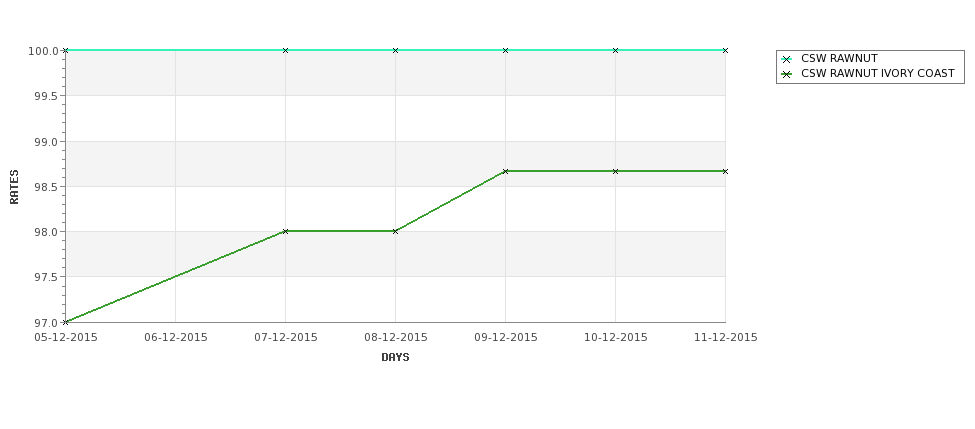Click the DAYS x-axis title
This screenshot has width=975, height=429.
[x=395, y=358]
